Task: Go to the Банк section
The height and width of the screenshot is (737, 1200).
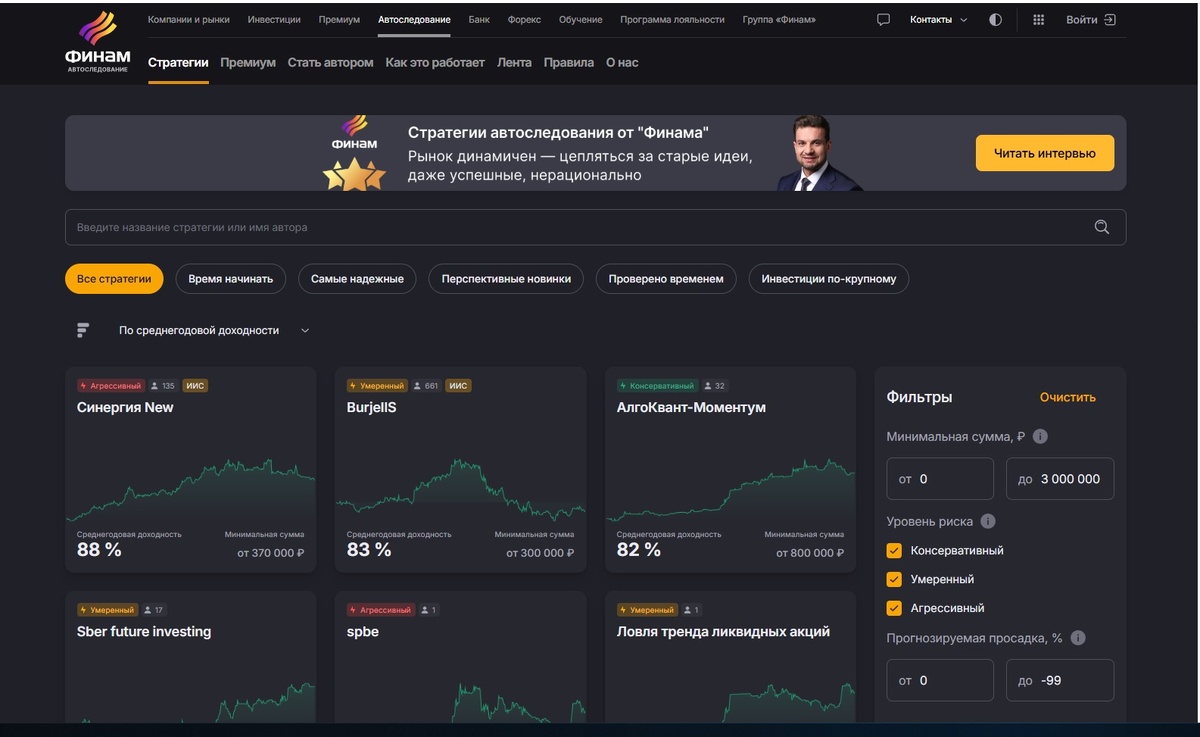Action: pyautogui.click(x=479, y=20)
